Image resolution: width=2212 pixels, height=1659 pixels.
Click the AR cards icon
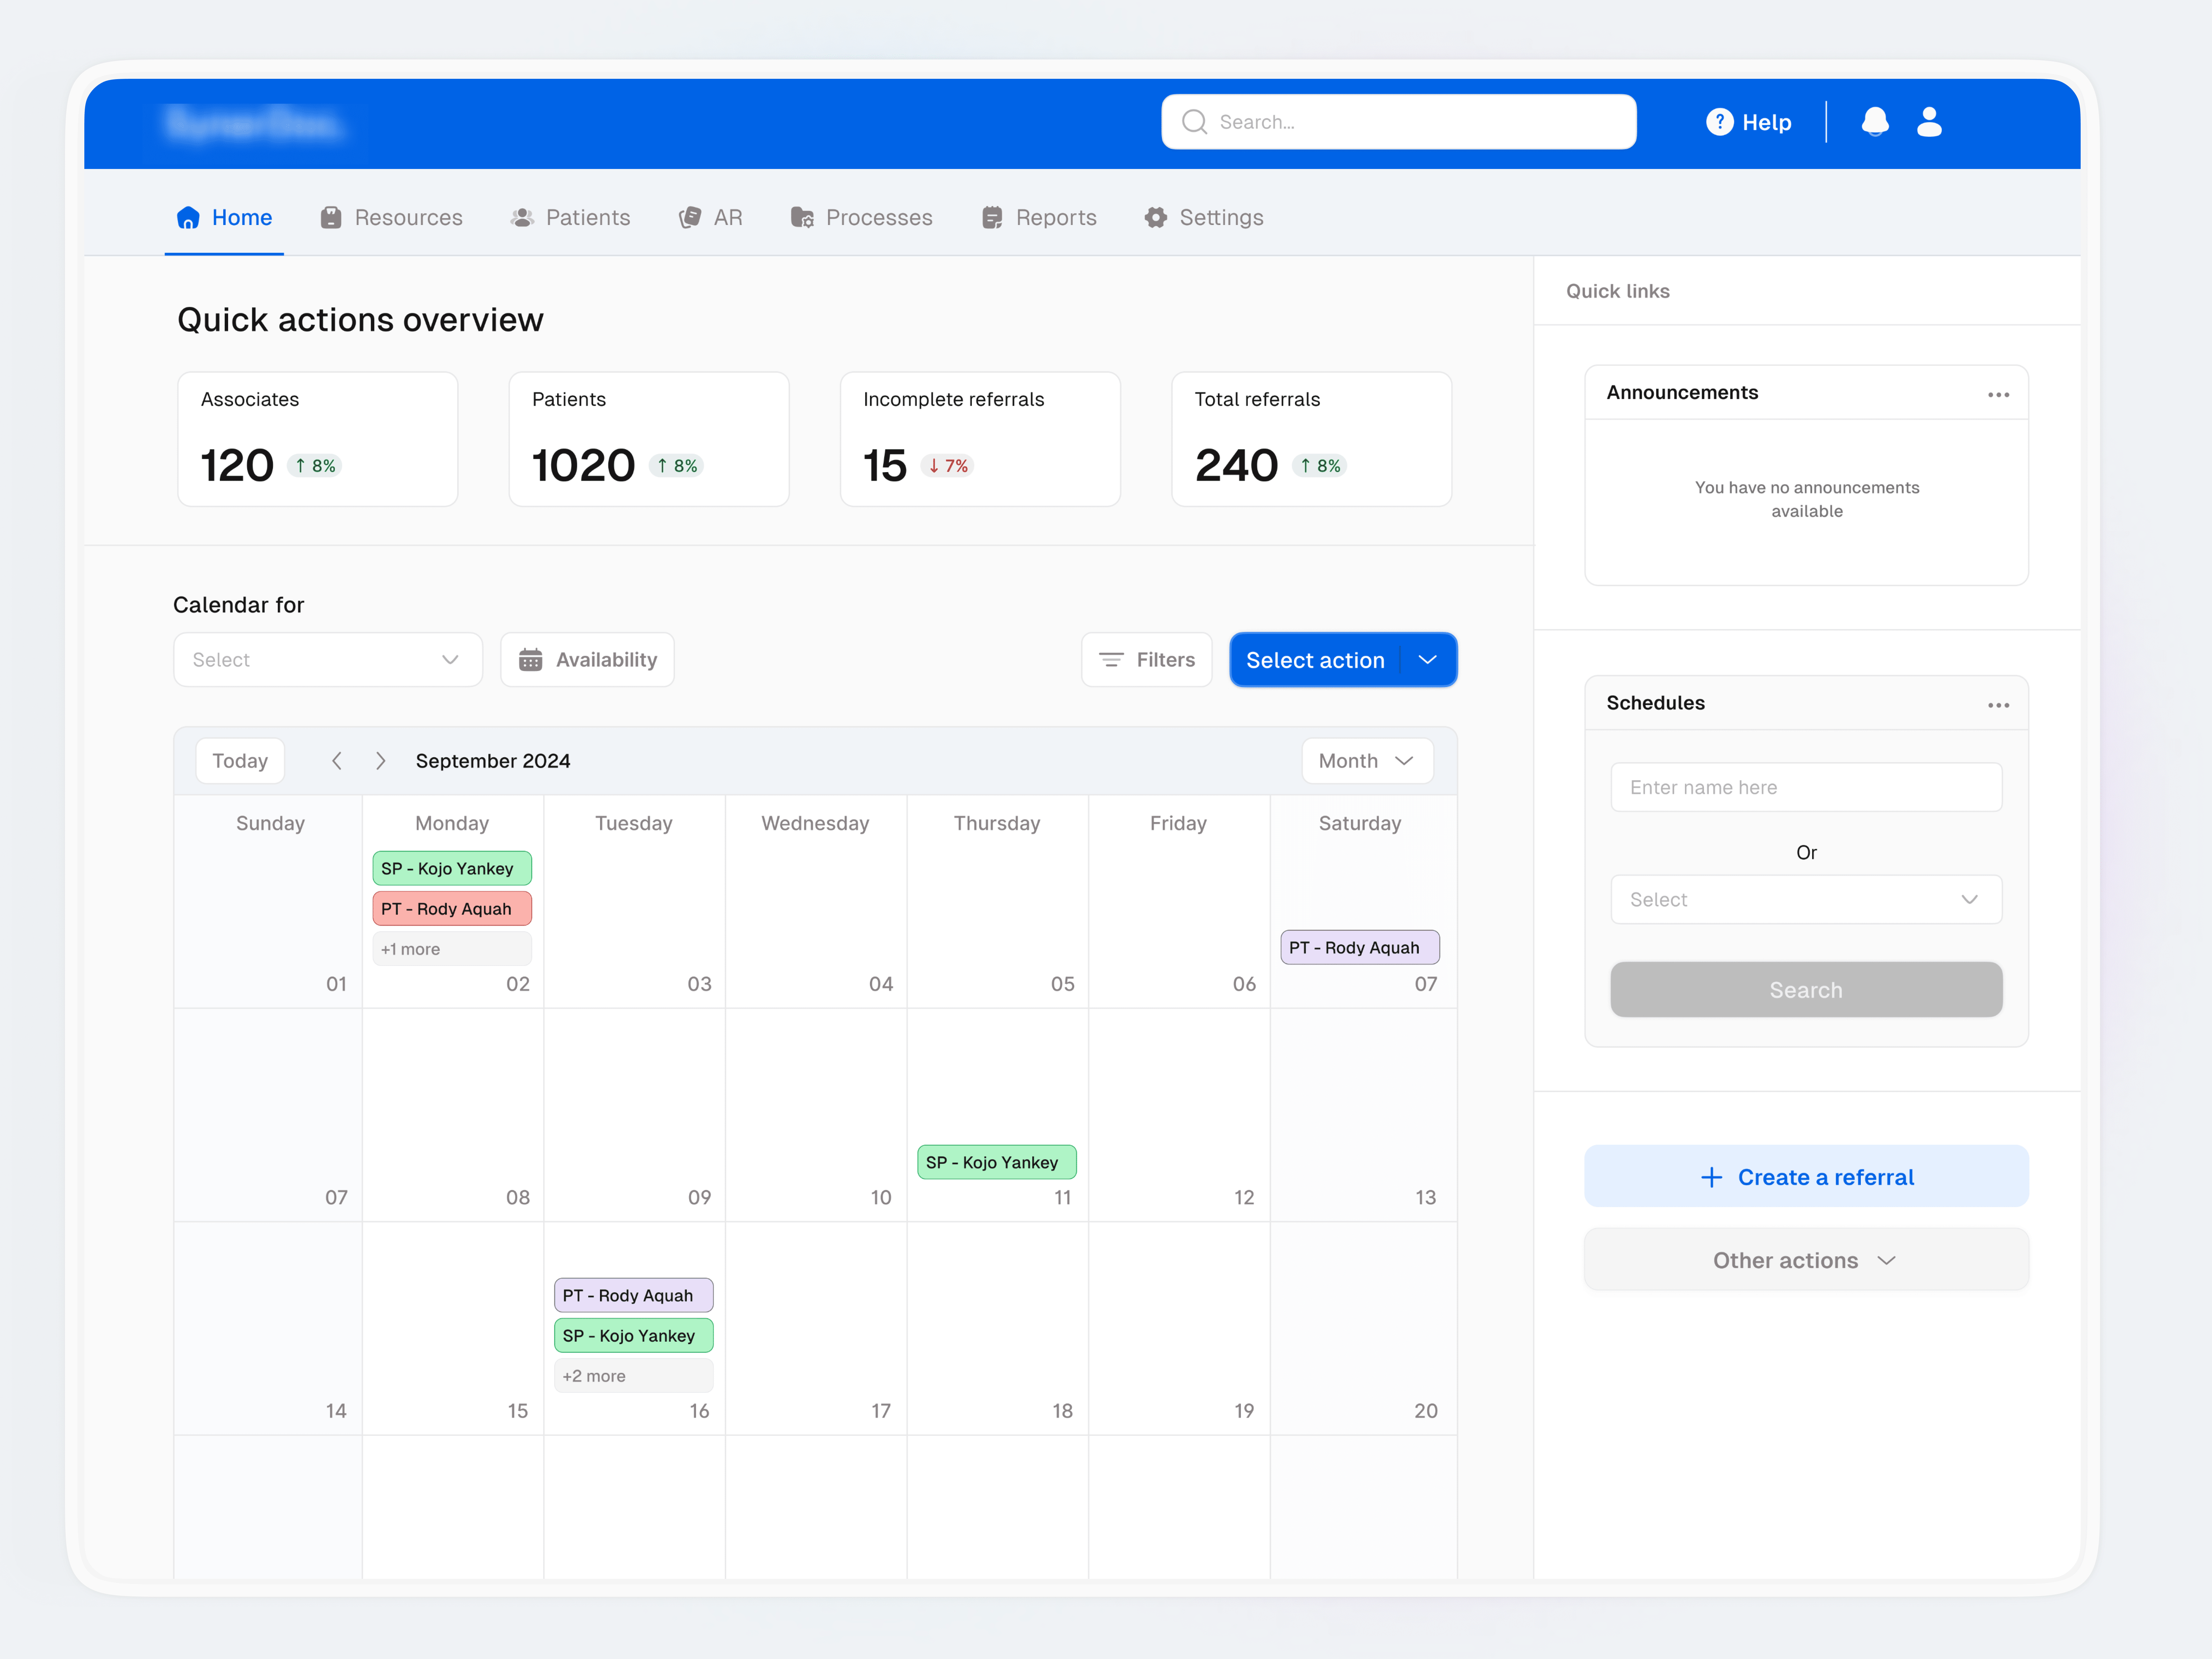(690, 218)
